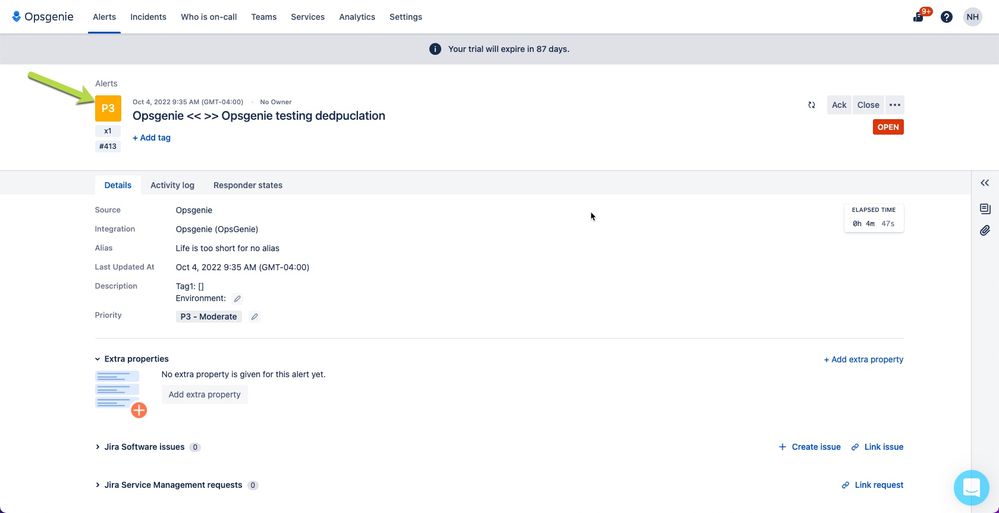
Task: Edit the description using pencil icon
Action: [x=237, y=298]
